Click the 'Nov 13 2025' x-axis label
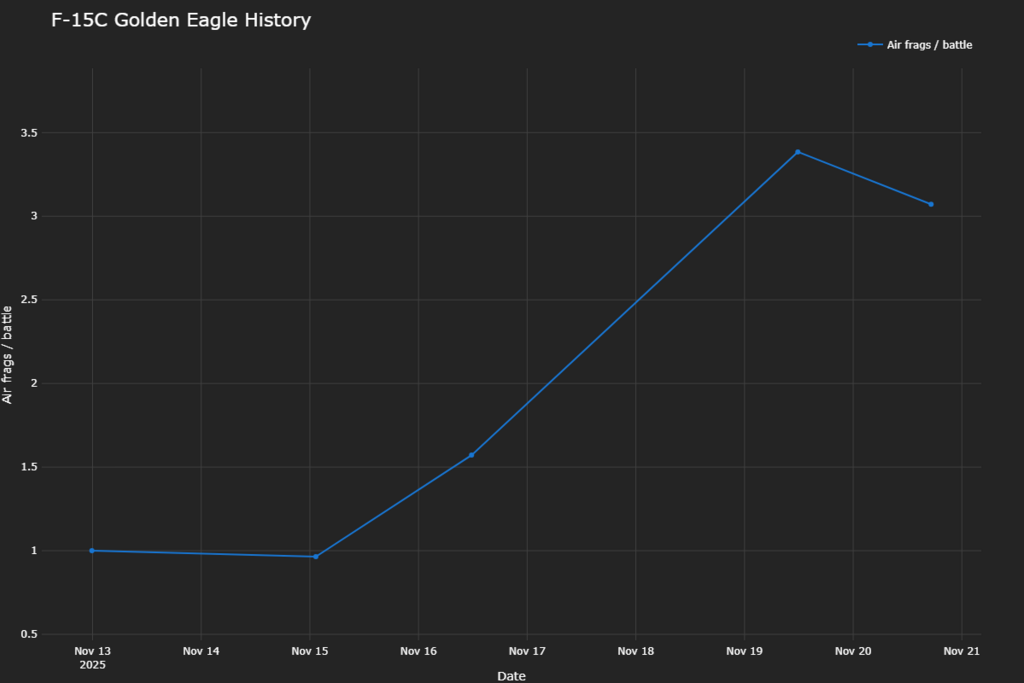1024x683 pixels. click(92, 657)
